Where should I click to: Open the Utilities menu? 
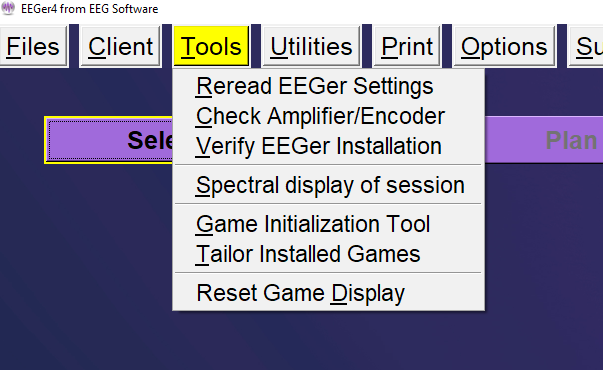tap(311, 47)
